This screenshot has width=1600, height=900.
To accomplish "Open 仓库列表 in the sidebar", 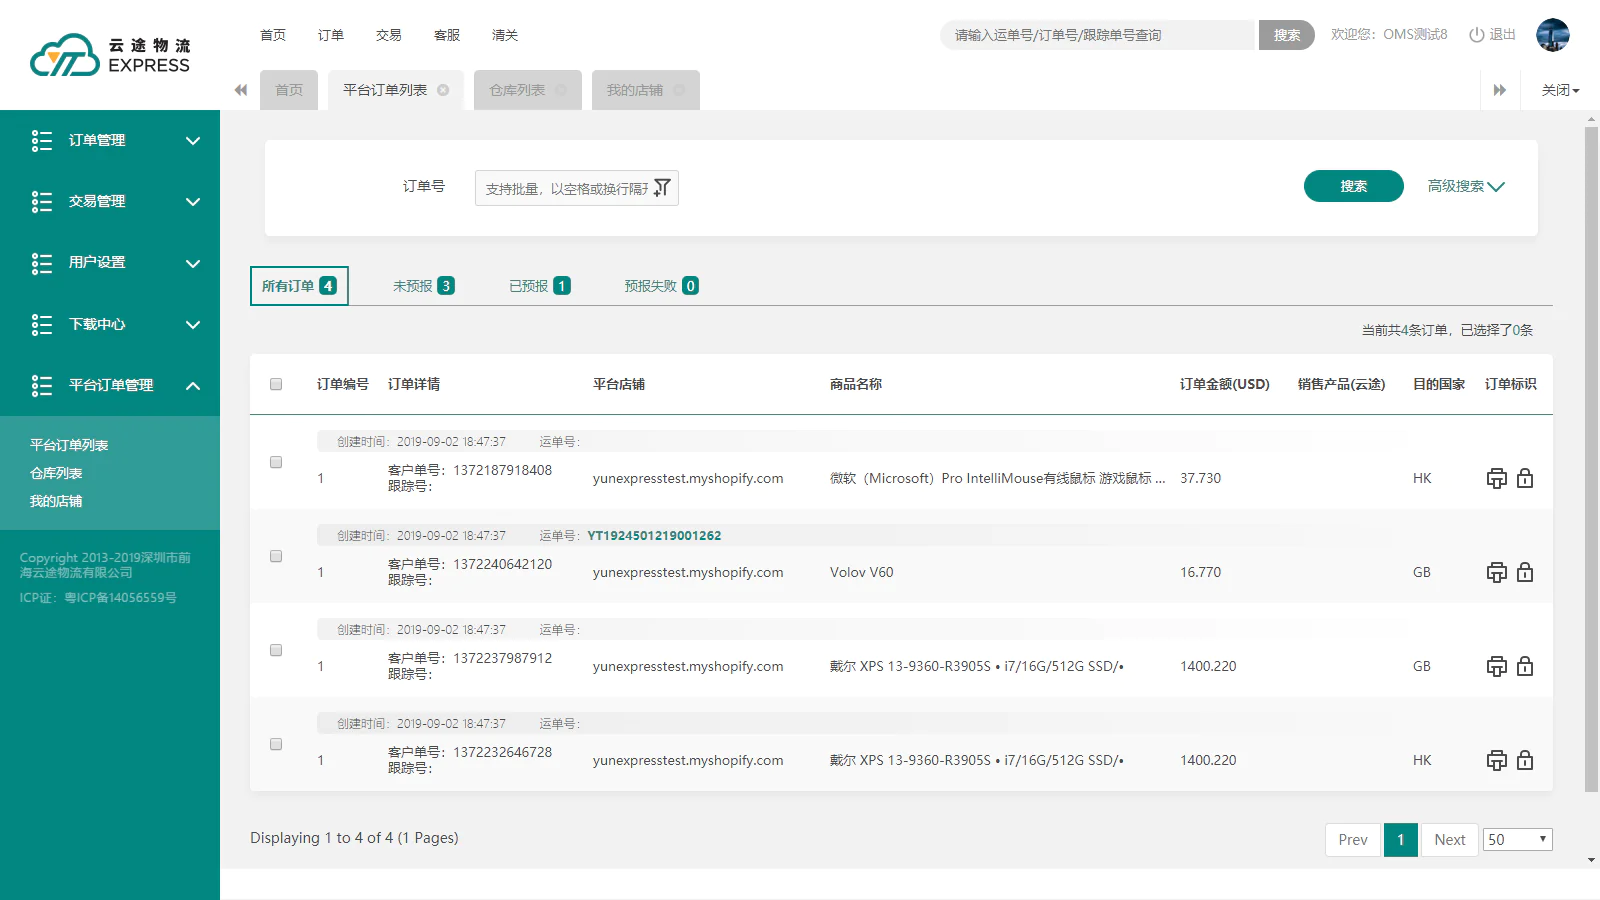I will tap(56, 473).
